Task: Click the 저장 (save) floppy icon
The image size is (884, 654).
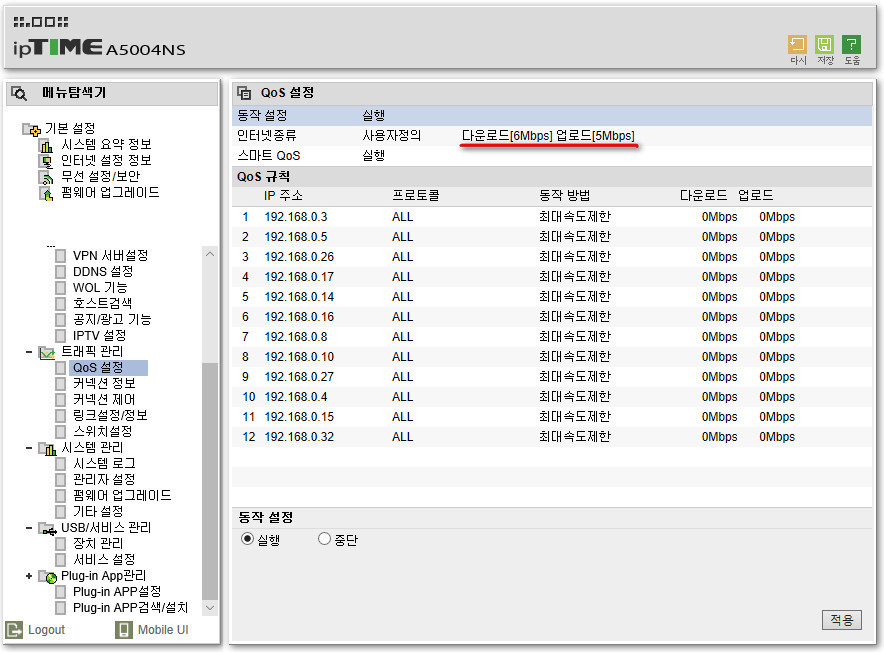Action: [824, 45]
